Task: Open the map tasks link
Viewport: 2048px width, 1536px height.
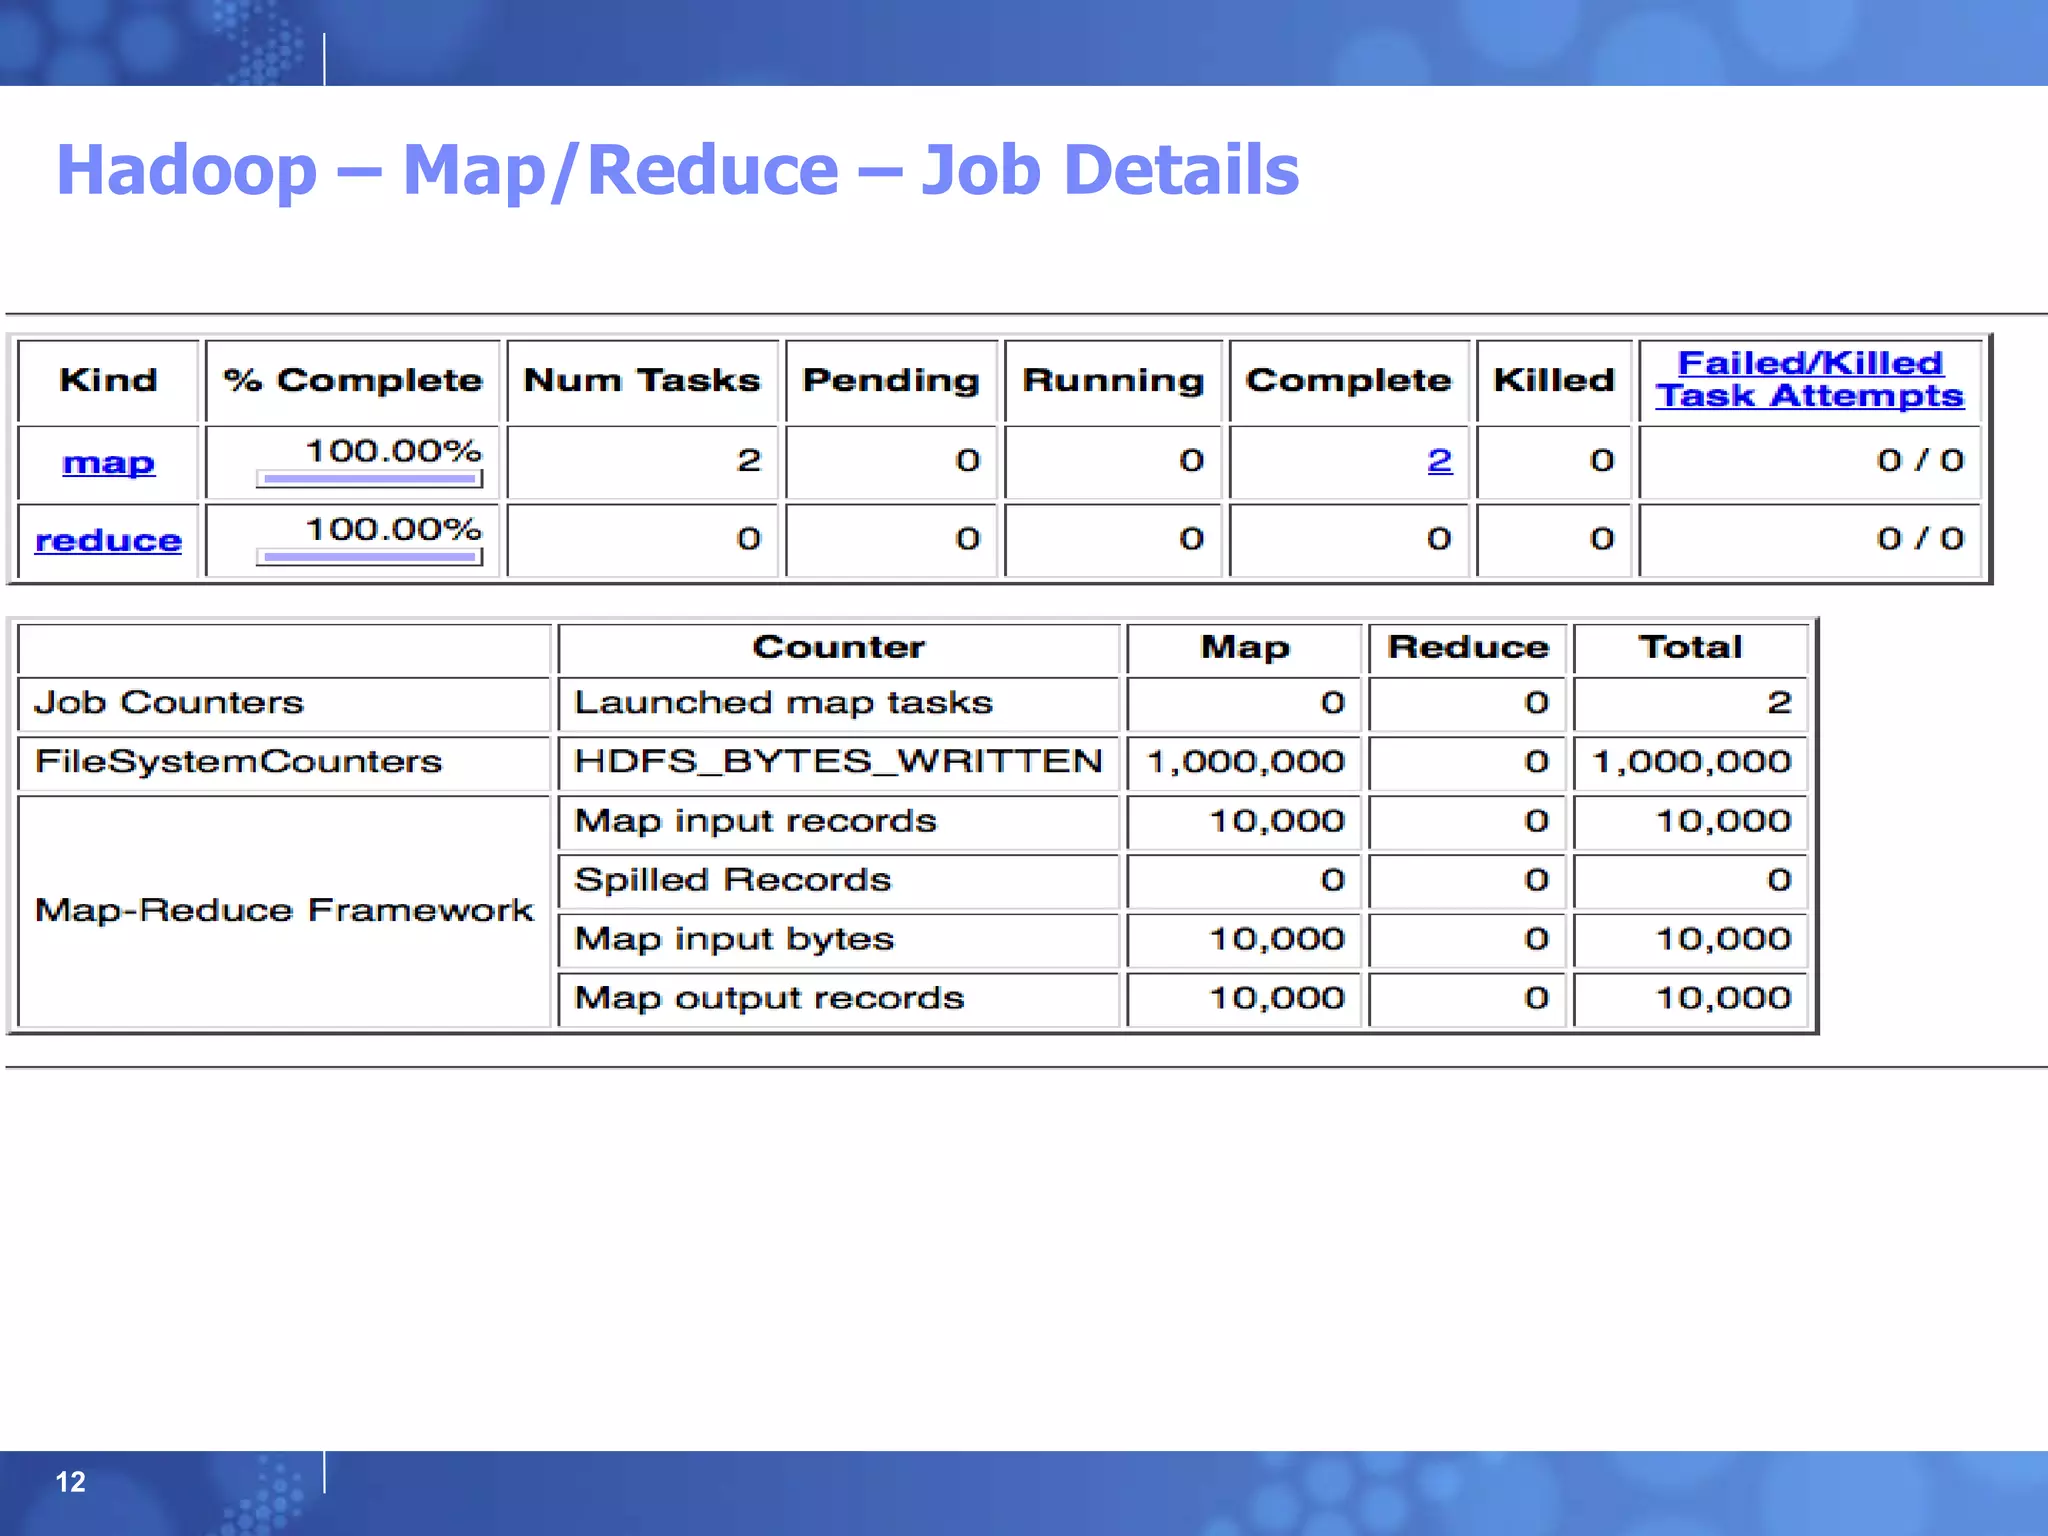Action: tap(108, 463)
